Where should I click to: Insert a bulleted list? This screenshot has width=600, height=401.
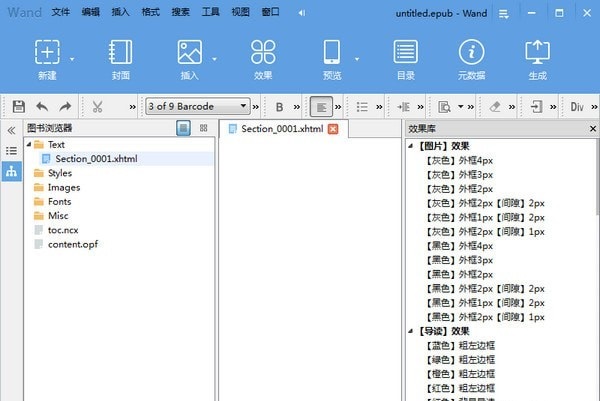362,107
